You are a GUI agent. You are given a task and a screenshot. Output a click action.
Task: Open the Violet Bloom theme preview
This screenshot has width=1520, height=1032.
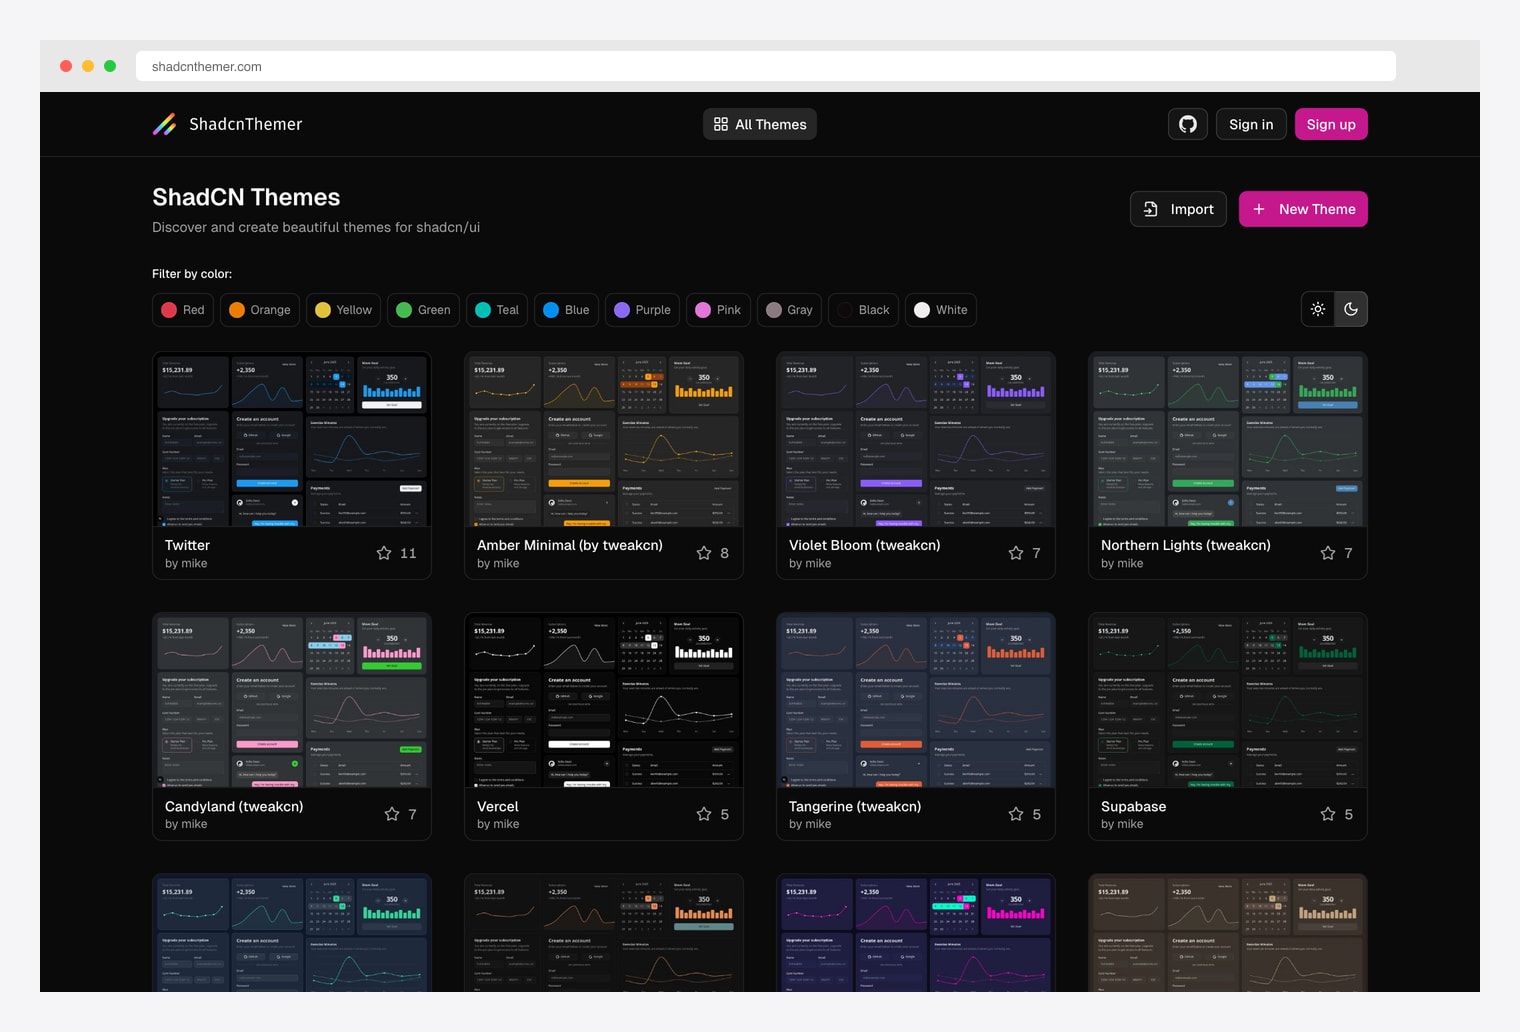(916, 439)
